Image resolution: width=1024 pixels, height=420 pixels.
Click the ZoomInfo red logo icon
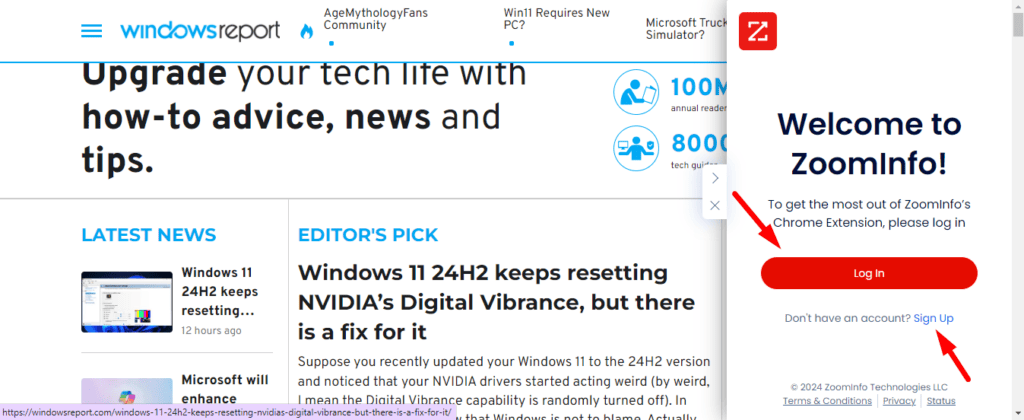point(758,31)
